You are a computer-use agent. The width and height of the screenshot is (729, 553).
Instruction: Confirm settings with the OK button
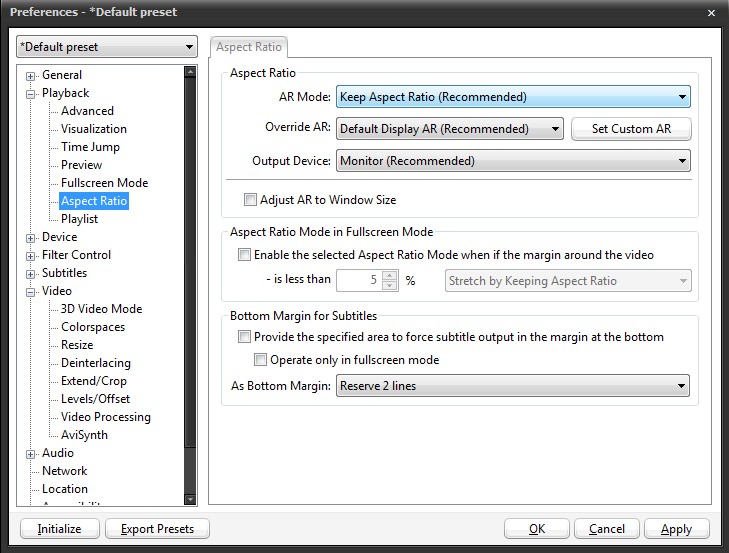click(537, 529)
